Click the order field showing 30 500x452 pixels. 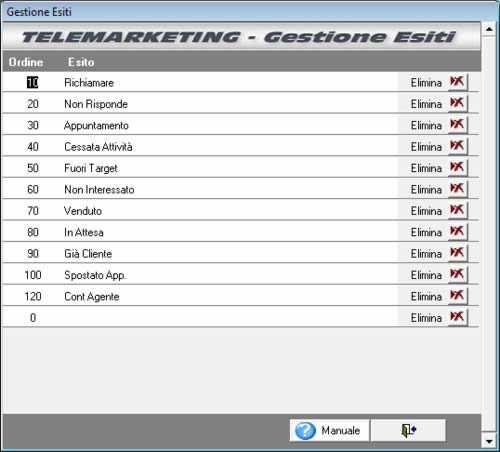coord(33,125)
